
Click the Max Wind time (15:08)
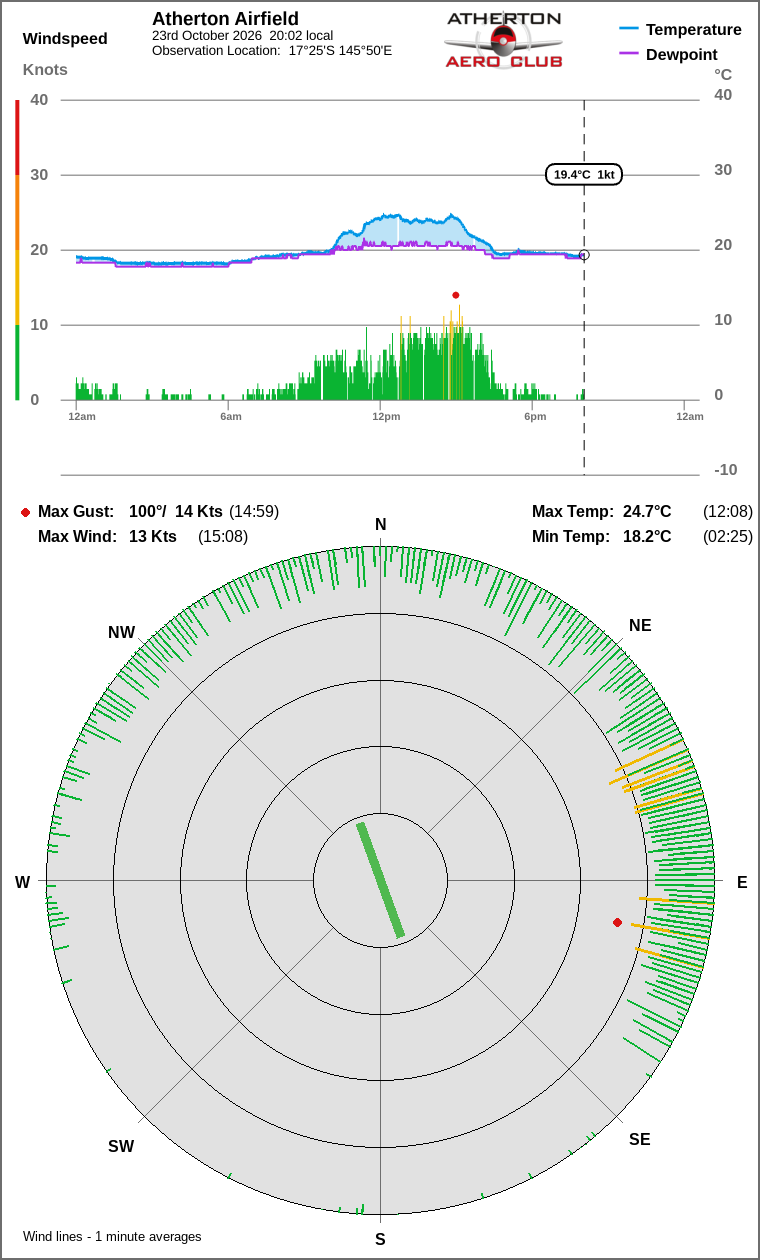pos(223,537)
